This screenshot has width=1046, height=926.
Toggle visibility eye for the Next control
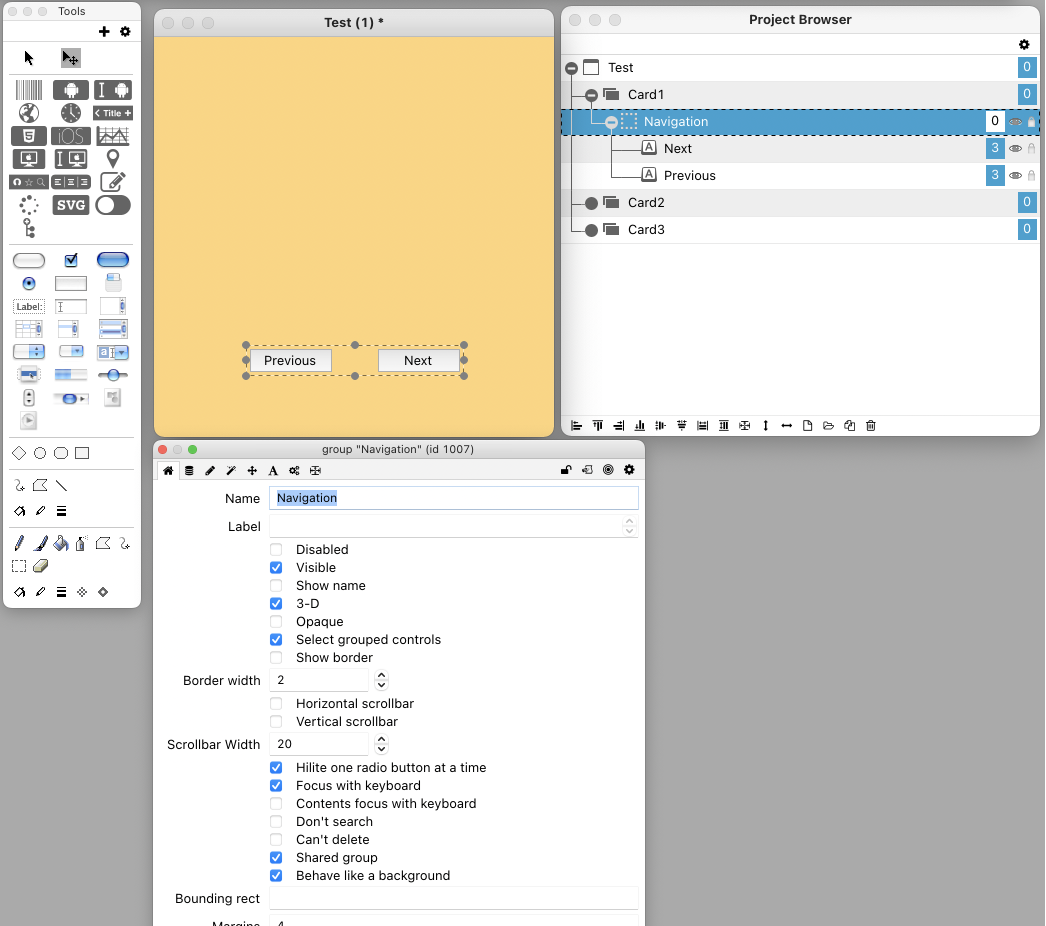(1015, 149)
